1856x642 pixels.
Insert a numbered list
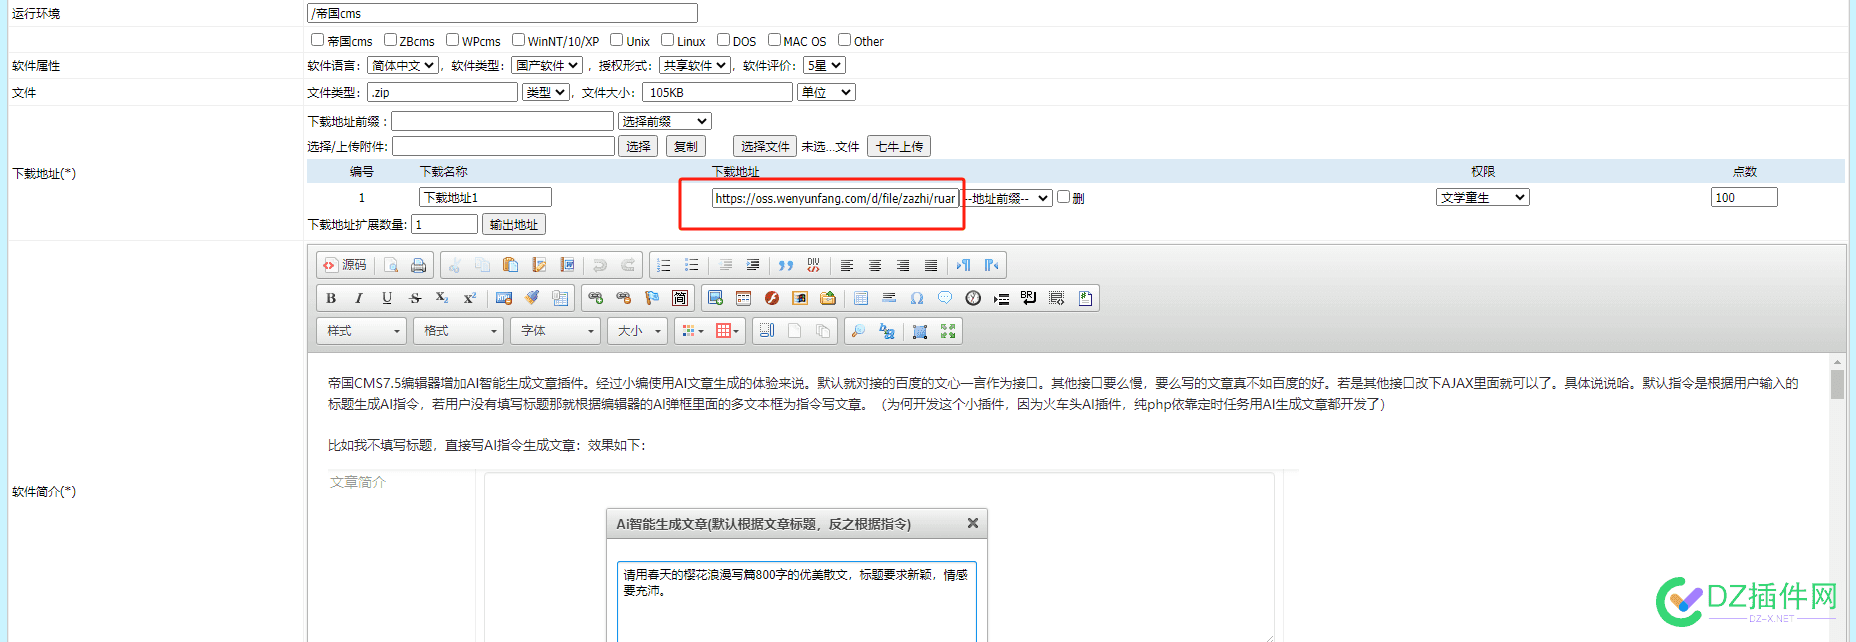pyautogui.click(x=664, y=265)
